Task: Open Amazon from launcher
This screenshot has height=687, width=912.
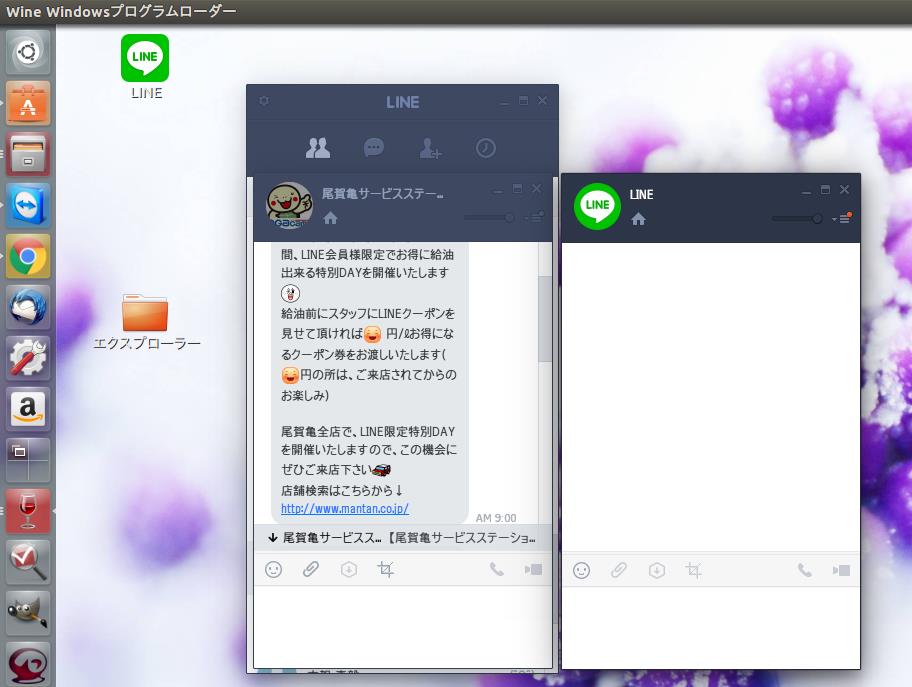Action: [28, 409]
